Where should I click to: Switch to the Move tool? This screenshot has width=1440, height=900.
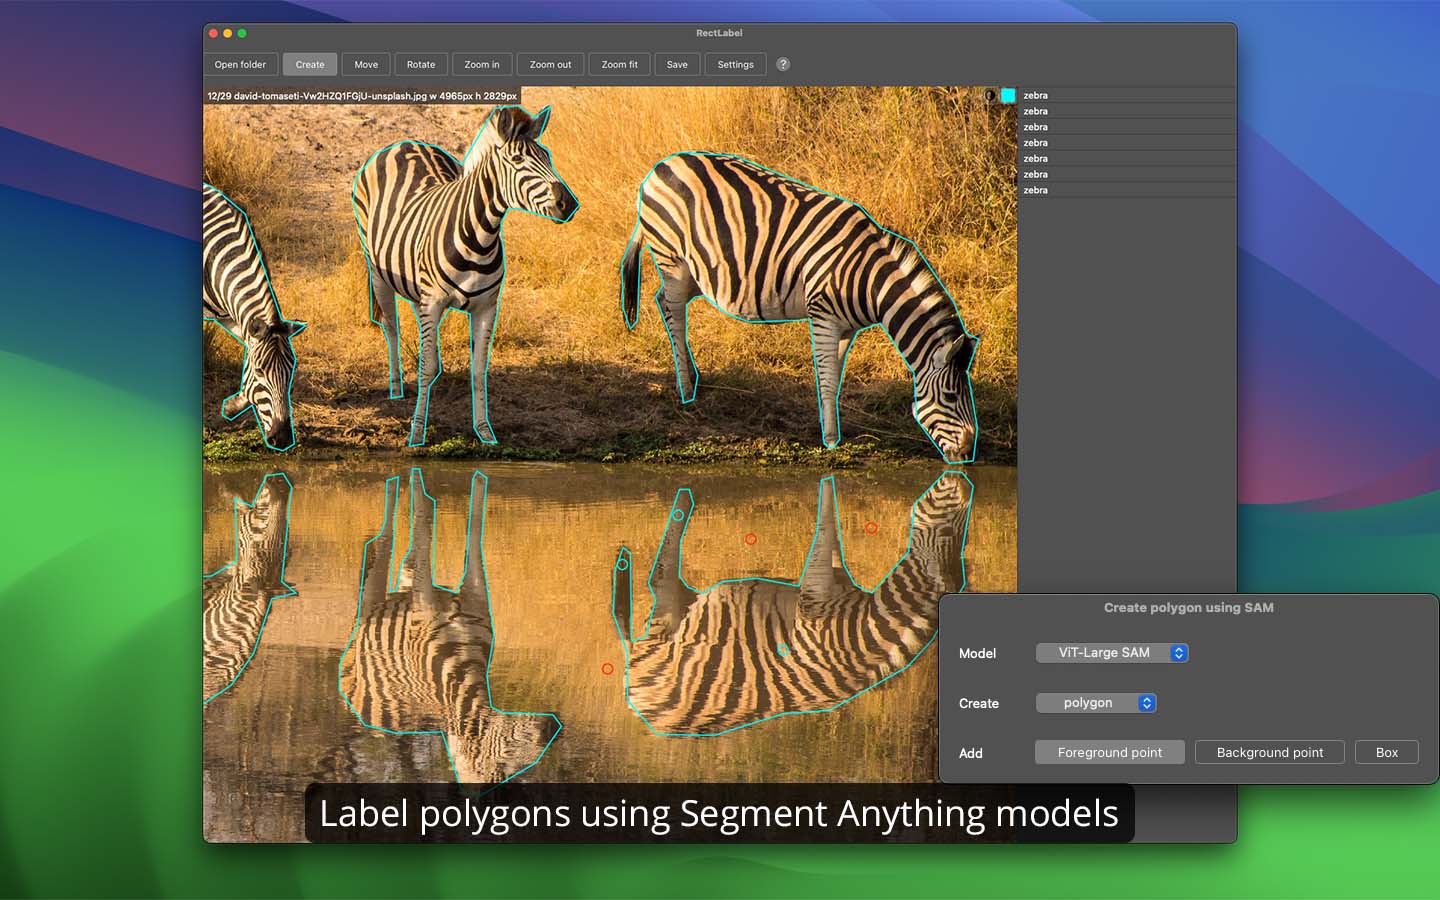click(365, 64)
